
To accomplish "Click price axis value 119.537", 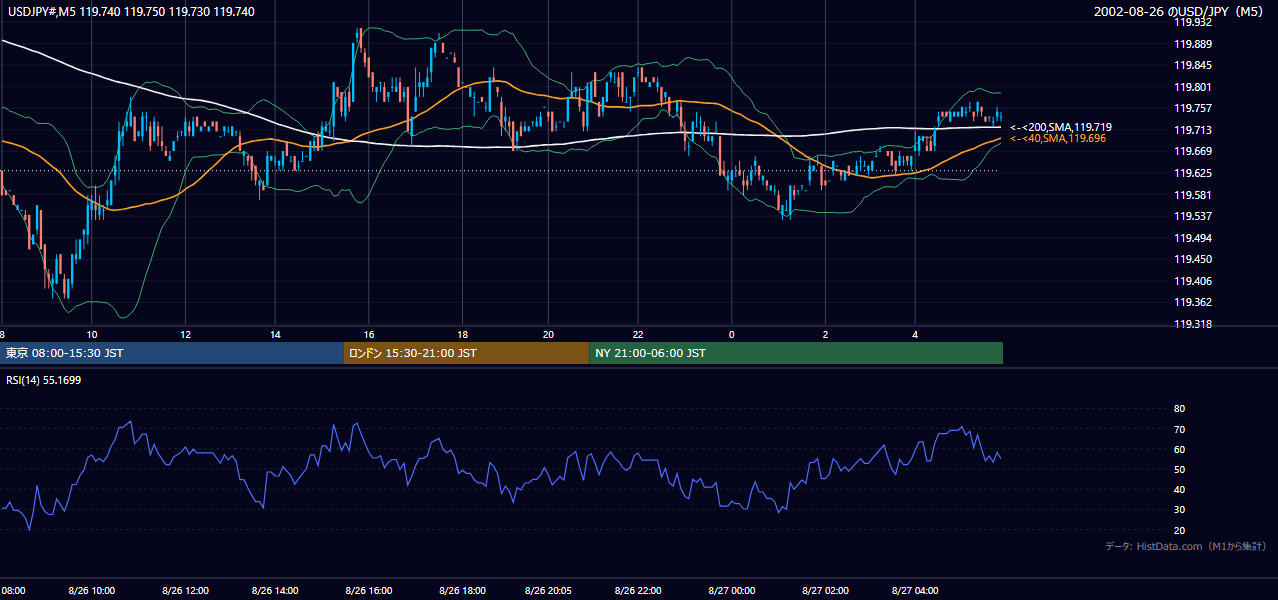I will [1192, 216].
